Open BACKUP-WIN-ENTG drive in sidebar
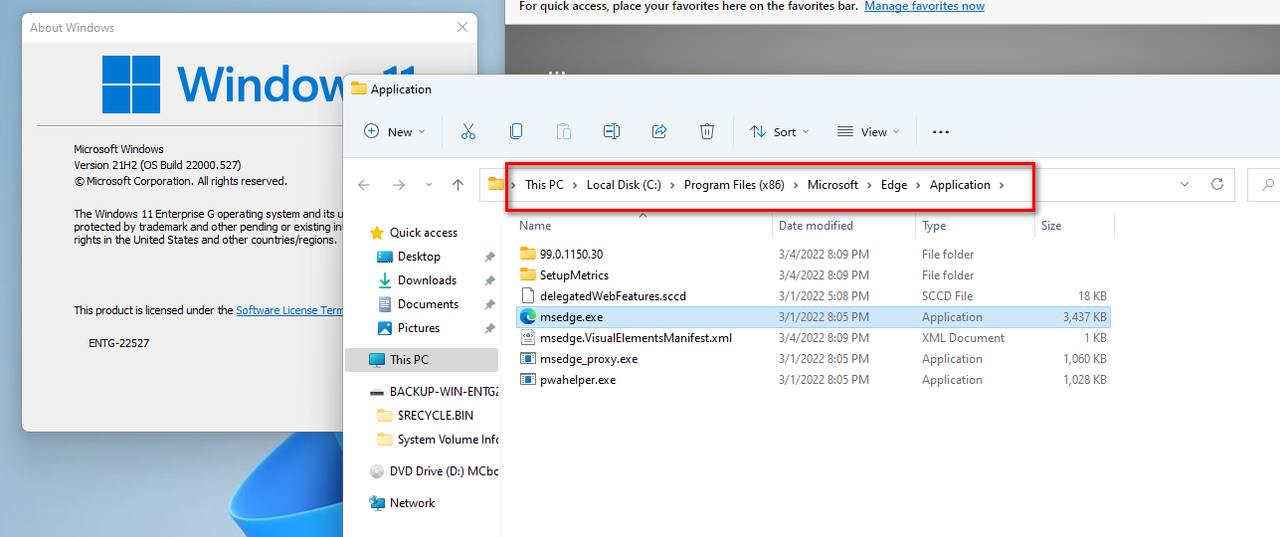 tap(433, 392)
